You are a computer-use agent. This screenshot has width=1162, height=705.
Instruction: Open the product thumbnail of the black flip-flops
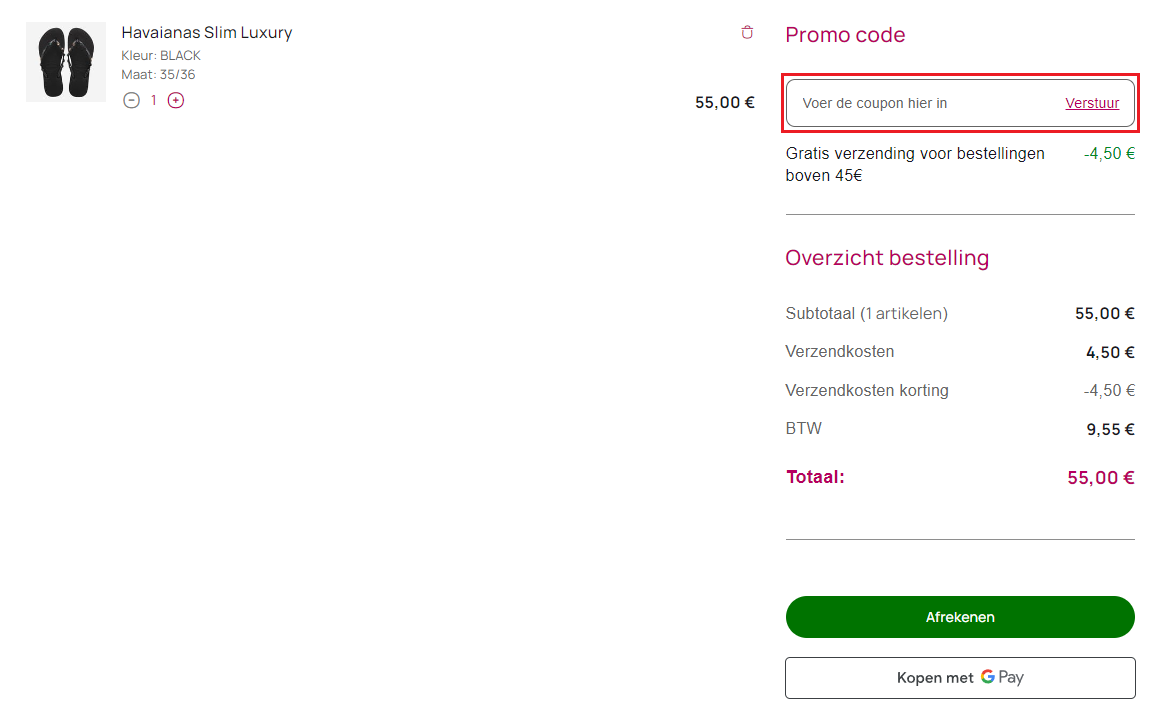[x=65, y=61]
